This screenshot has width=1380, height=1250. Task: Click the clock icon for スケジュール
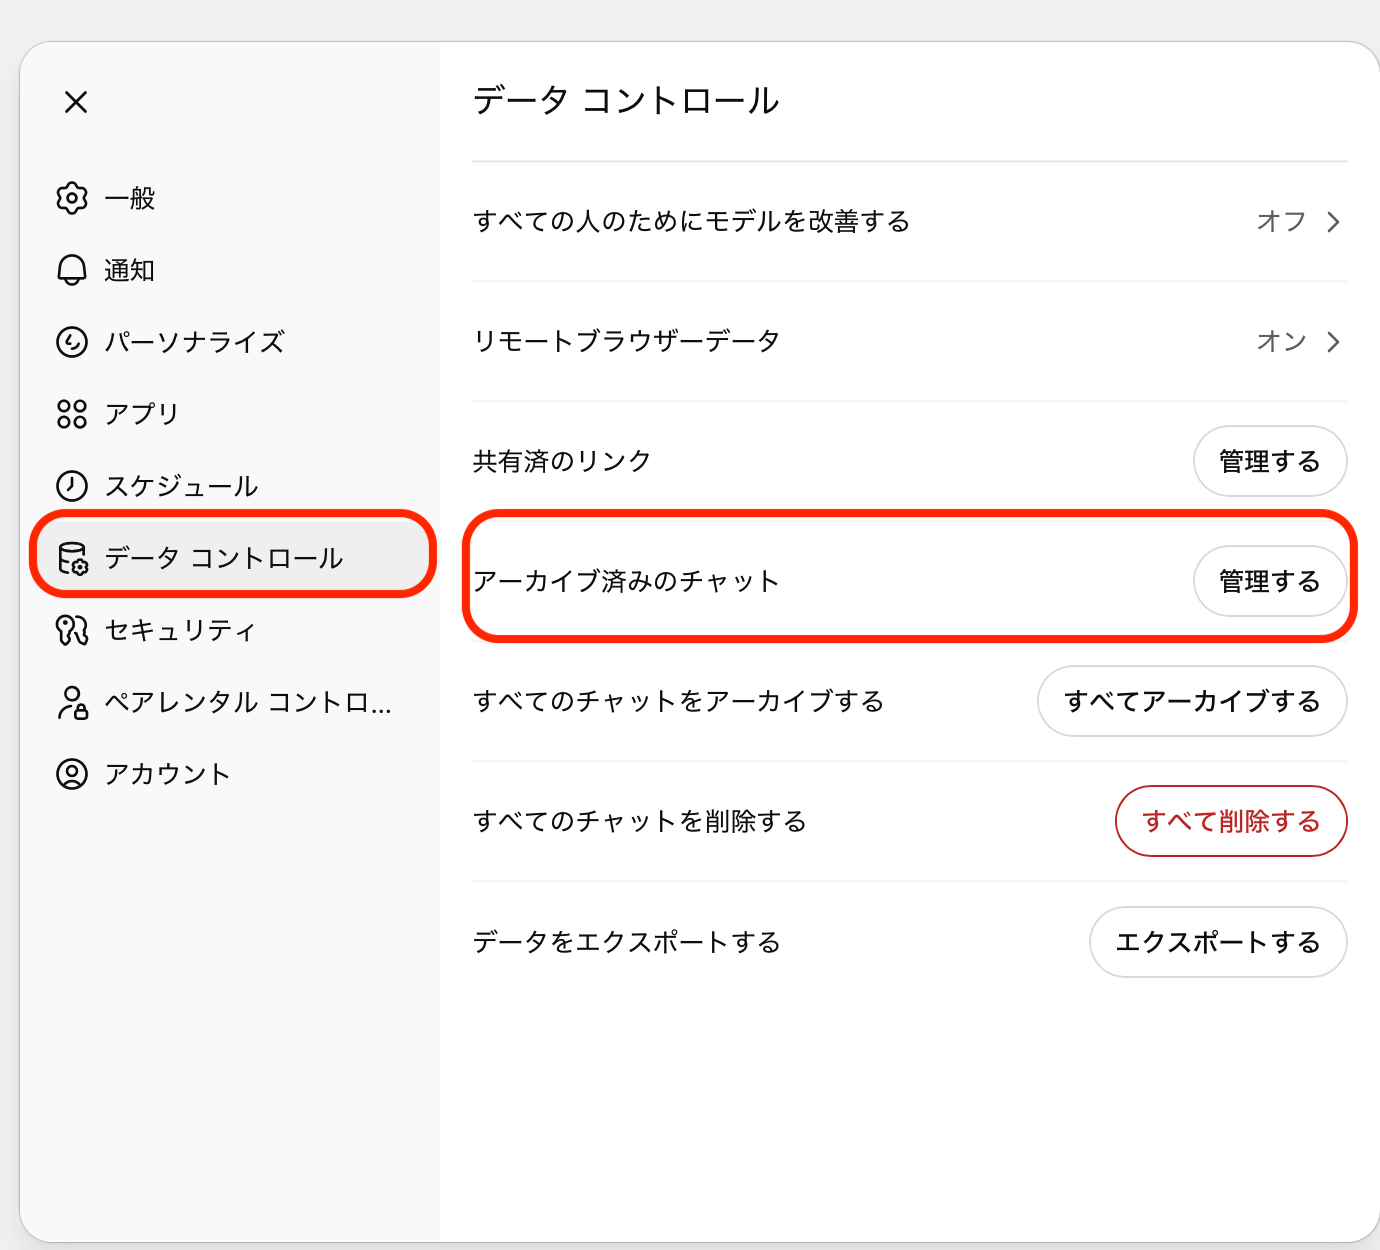point(72,486)
